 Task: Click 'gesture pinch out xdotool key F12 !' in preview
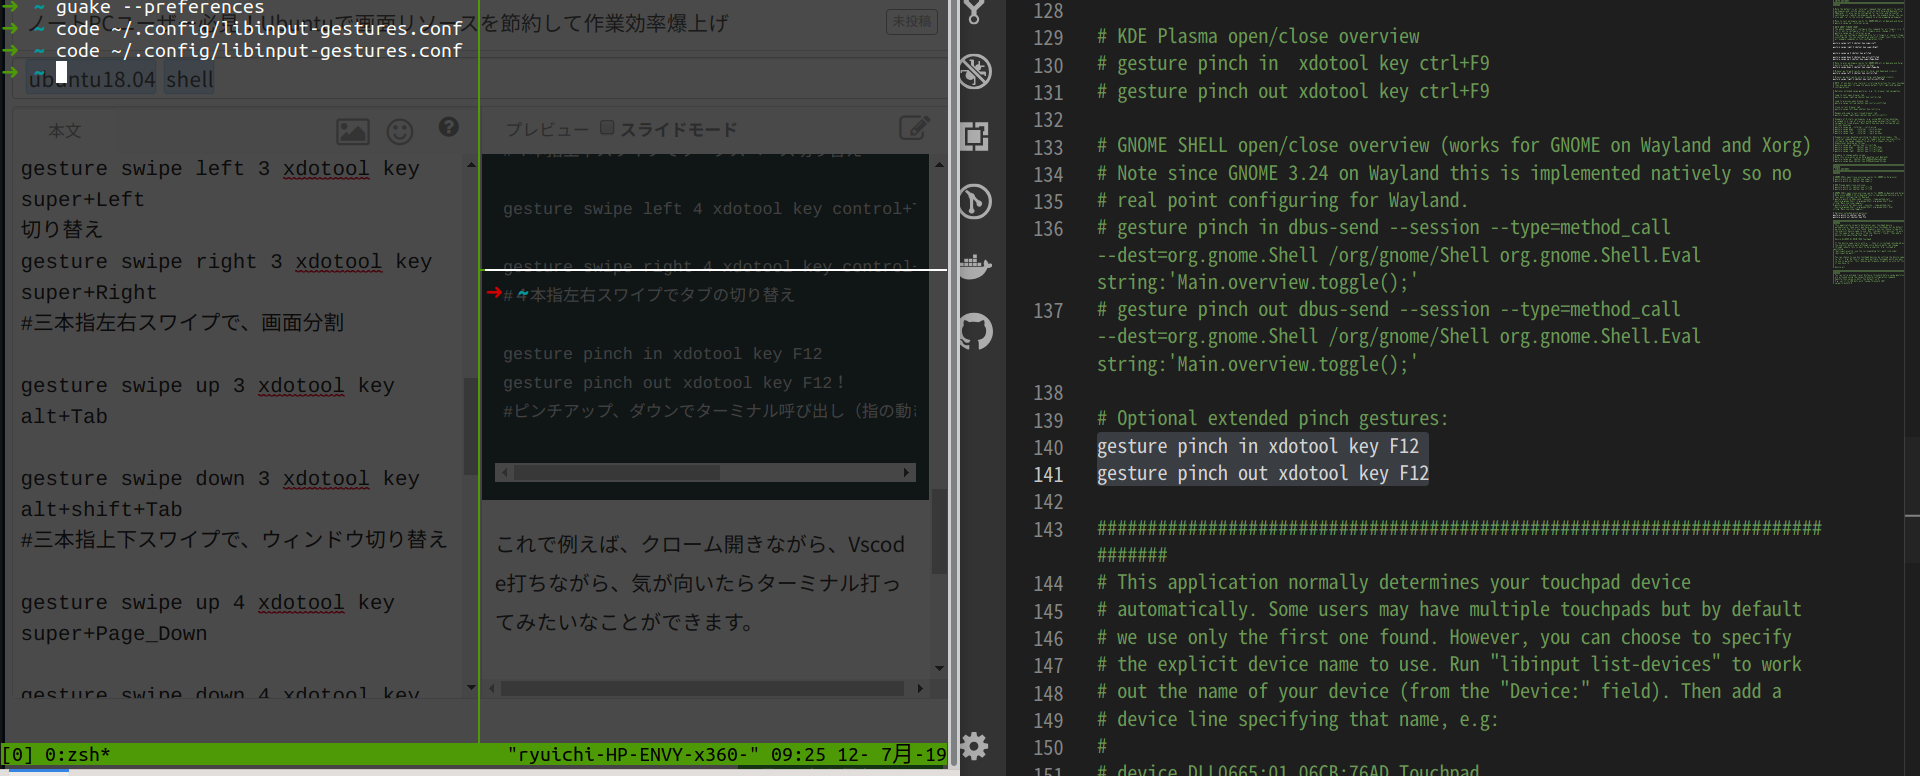(674, 383)
